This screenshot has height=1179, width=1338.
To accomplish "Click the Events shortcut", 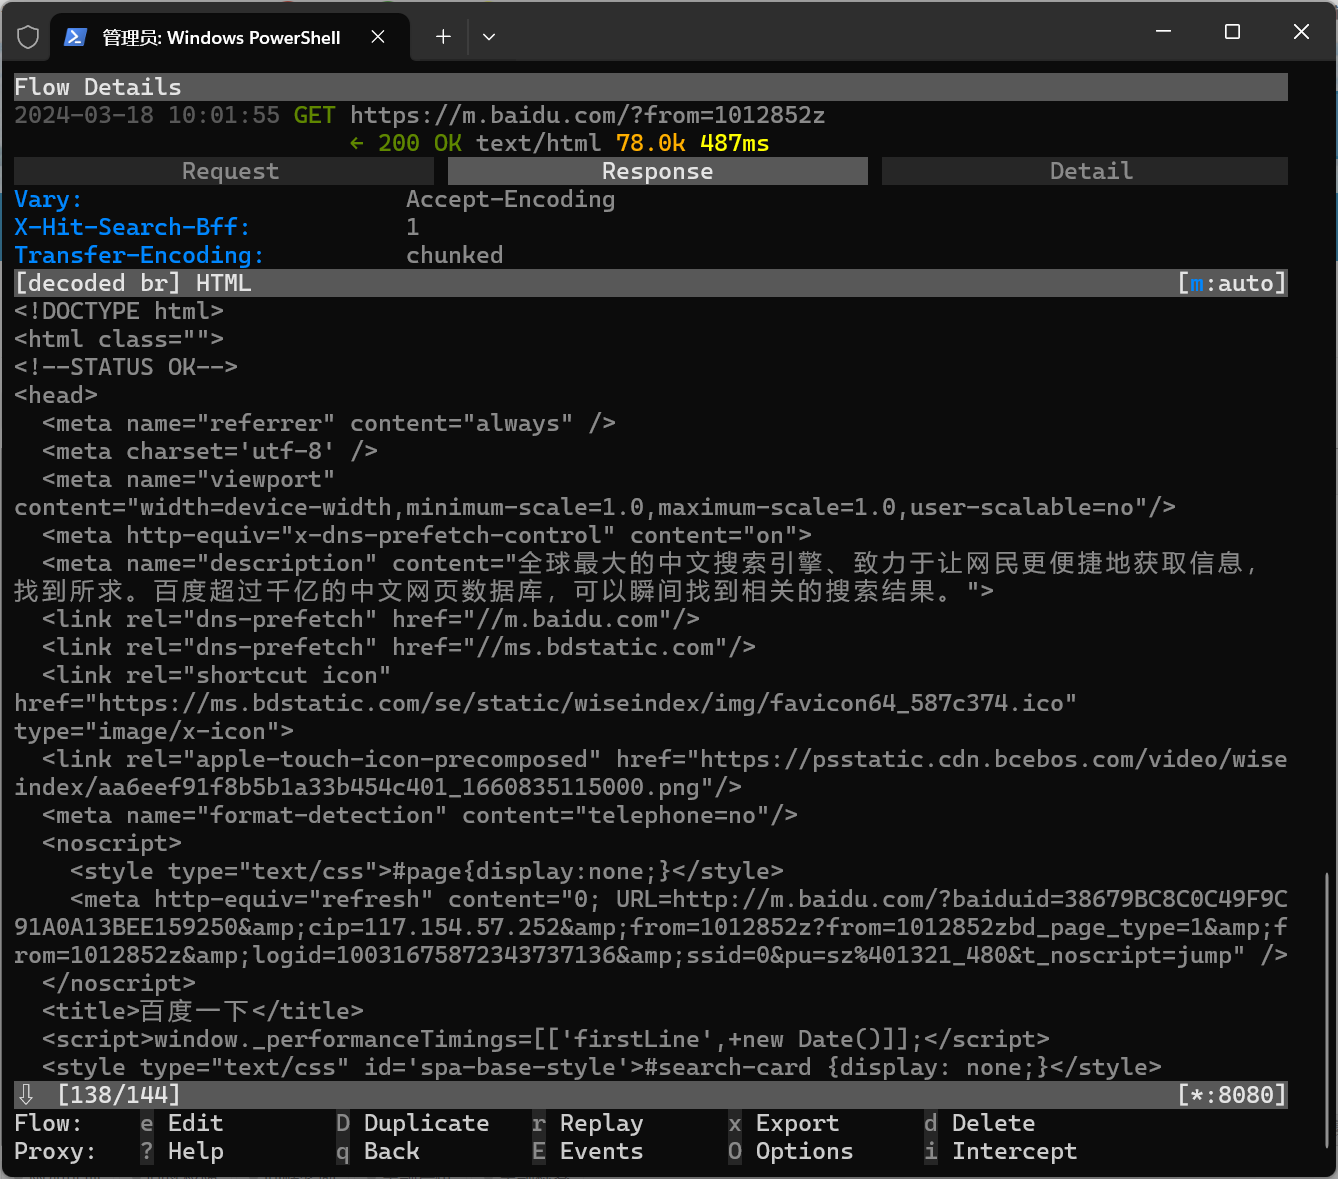I will tap(588, 1151).
